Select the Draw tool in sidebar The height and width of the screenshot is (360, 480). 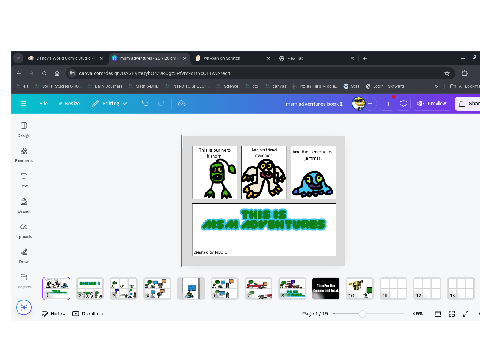(x=24, y=256)
